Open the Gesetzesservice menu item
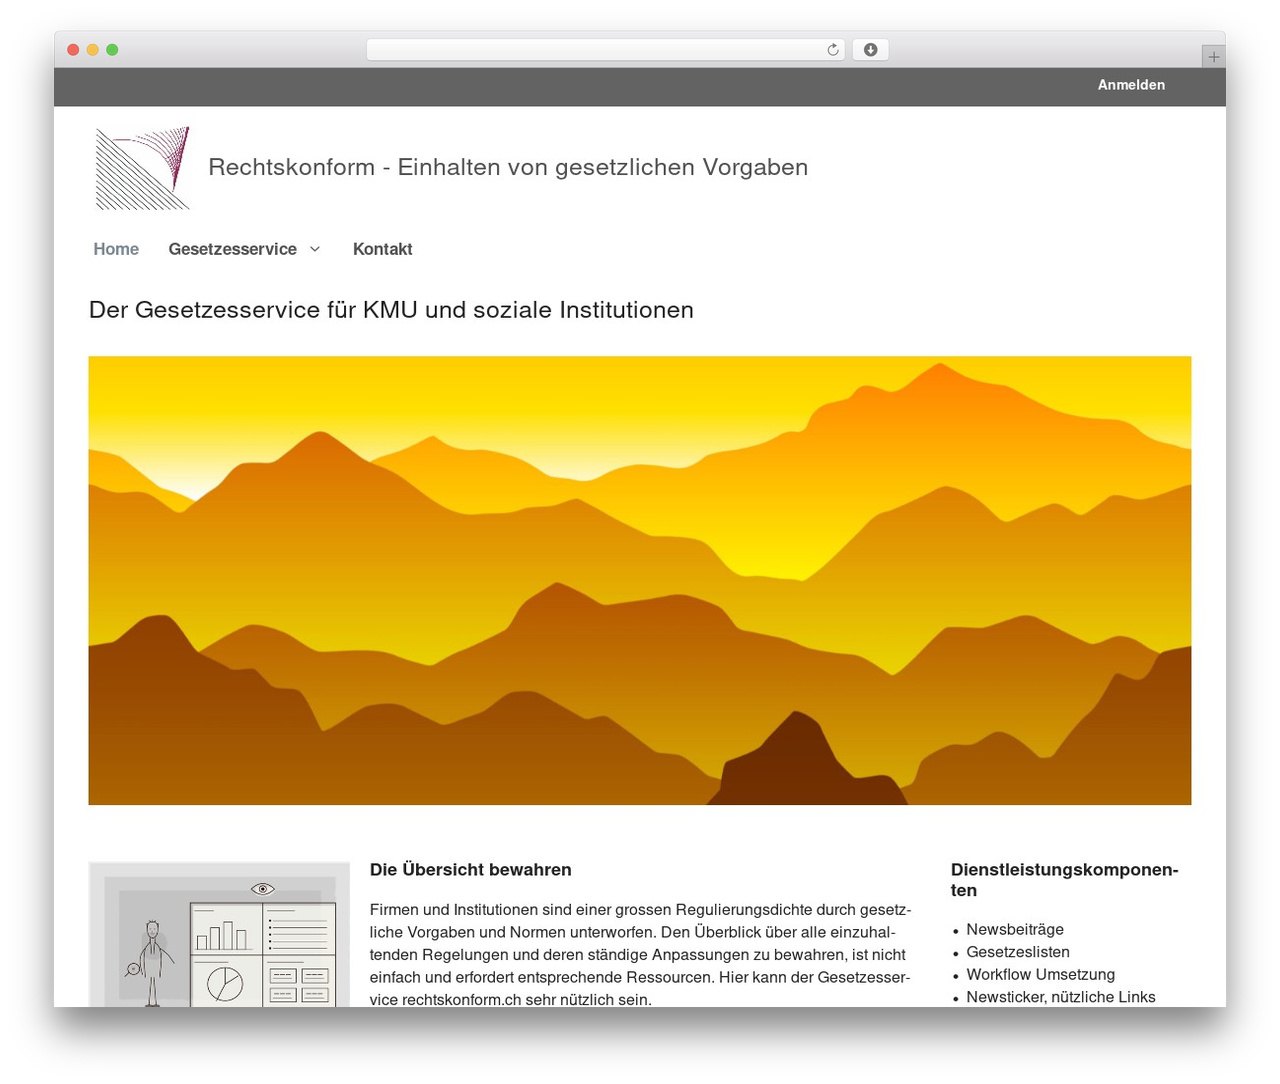Viewport: 1280px width, 1084px height. pos(232,249)
